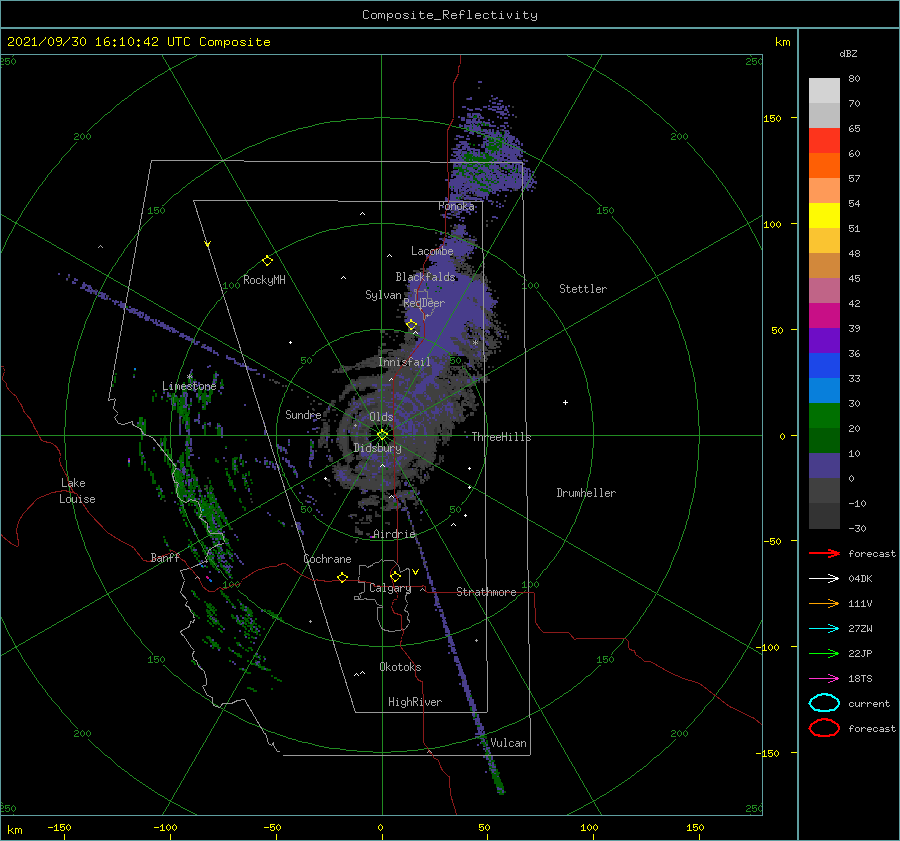Viewport: 900px width, 841px height.
Task: Click the Sylvan label
Action: (383, 295)
